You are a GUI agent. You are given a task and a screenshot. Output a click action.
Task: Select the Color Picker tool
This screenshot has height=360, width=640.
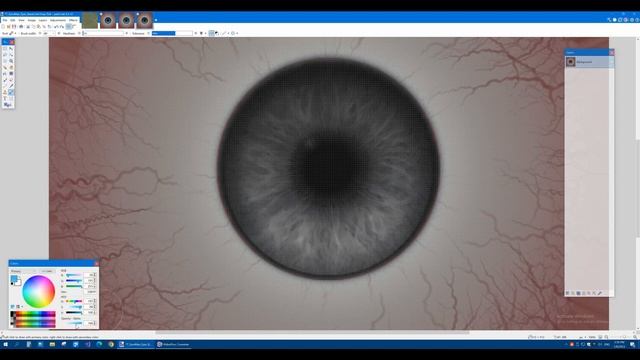click(11, 86)
